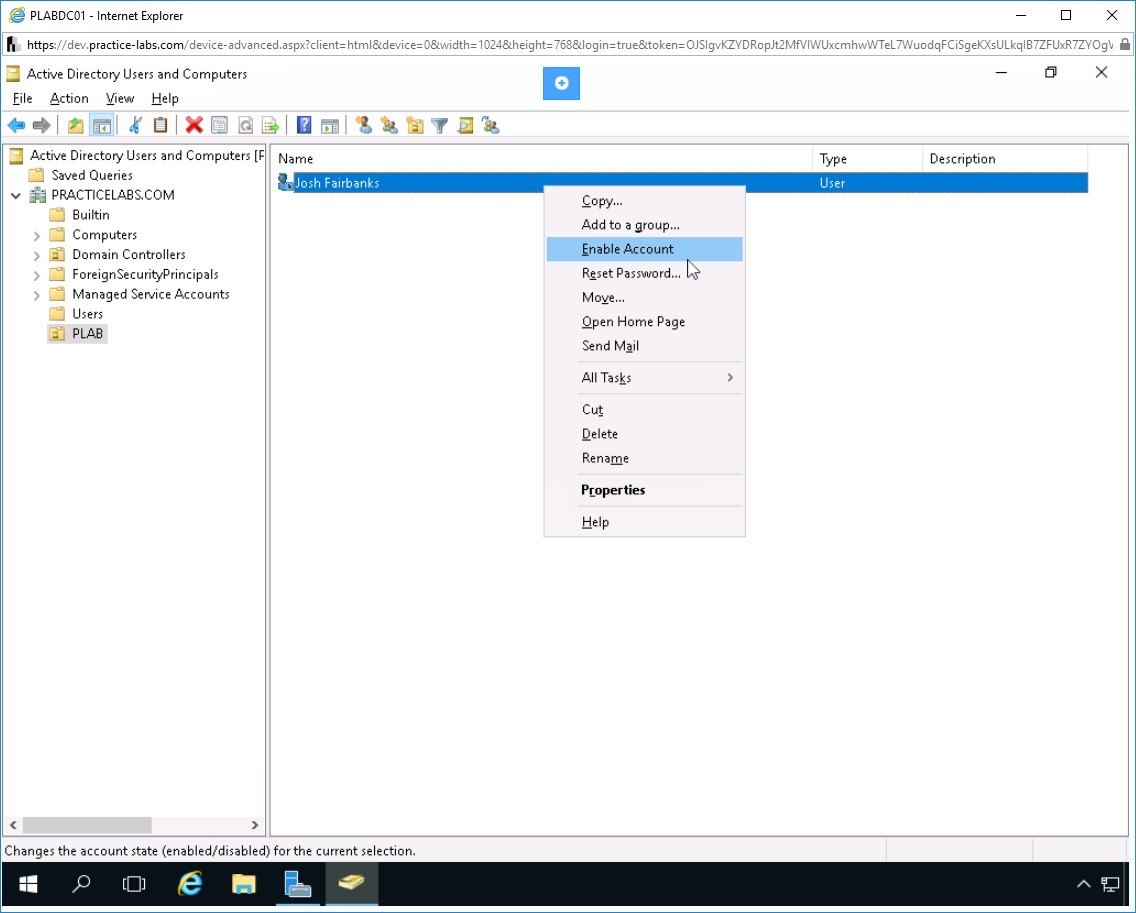Click the red X Delete icon
Image resolution: width=1136 pixels, height=913 pixels.
193,125
